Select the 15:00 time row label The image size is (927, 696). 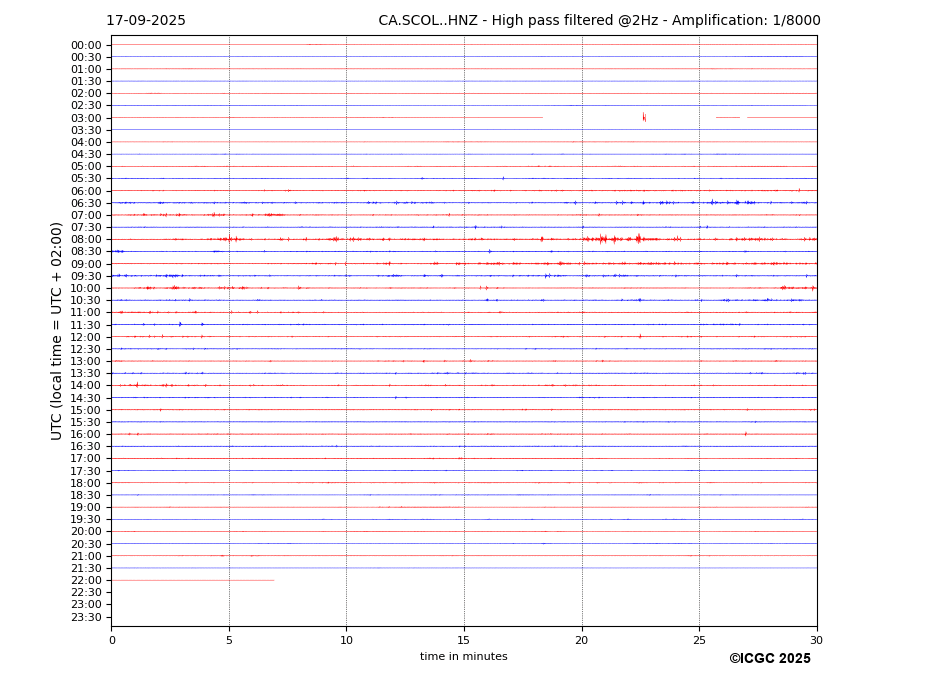86,410
